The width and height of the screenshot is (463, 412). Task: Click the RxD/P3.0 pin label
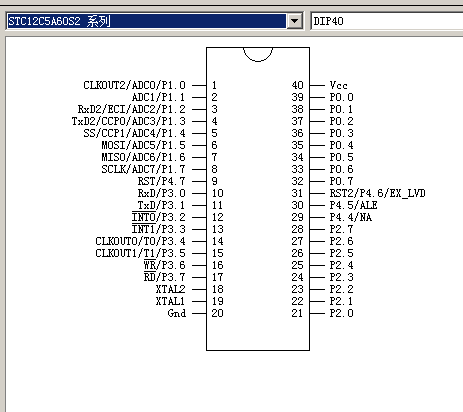[162, 193]
